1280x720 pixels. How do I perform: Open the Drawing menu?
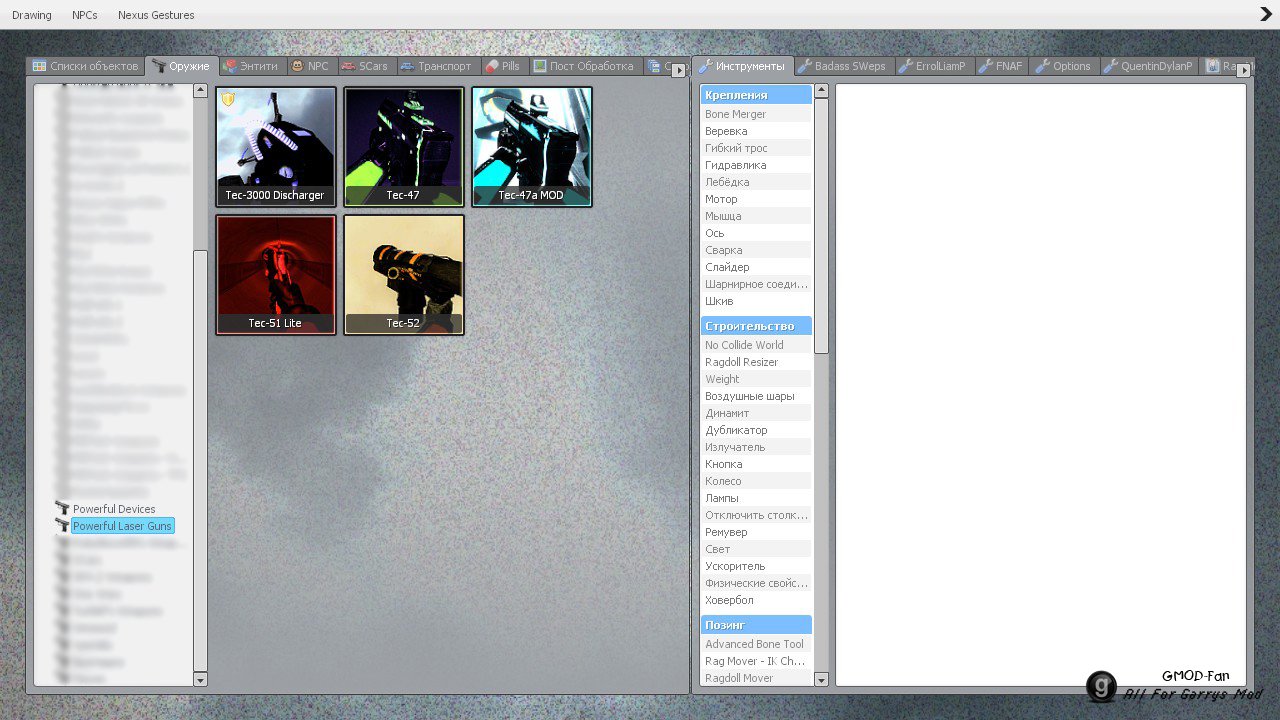click(32, 15)
